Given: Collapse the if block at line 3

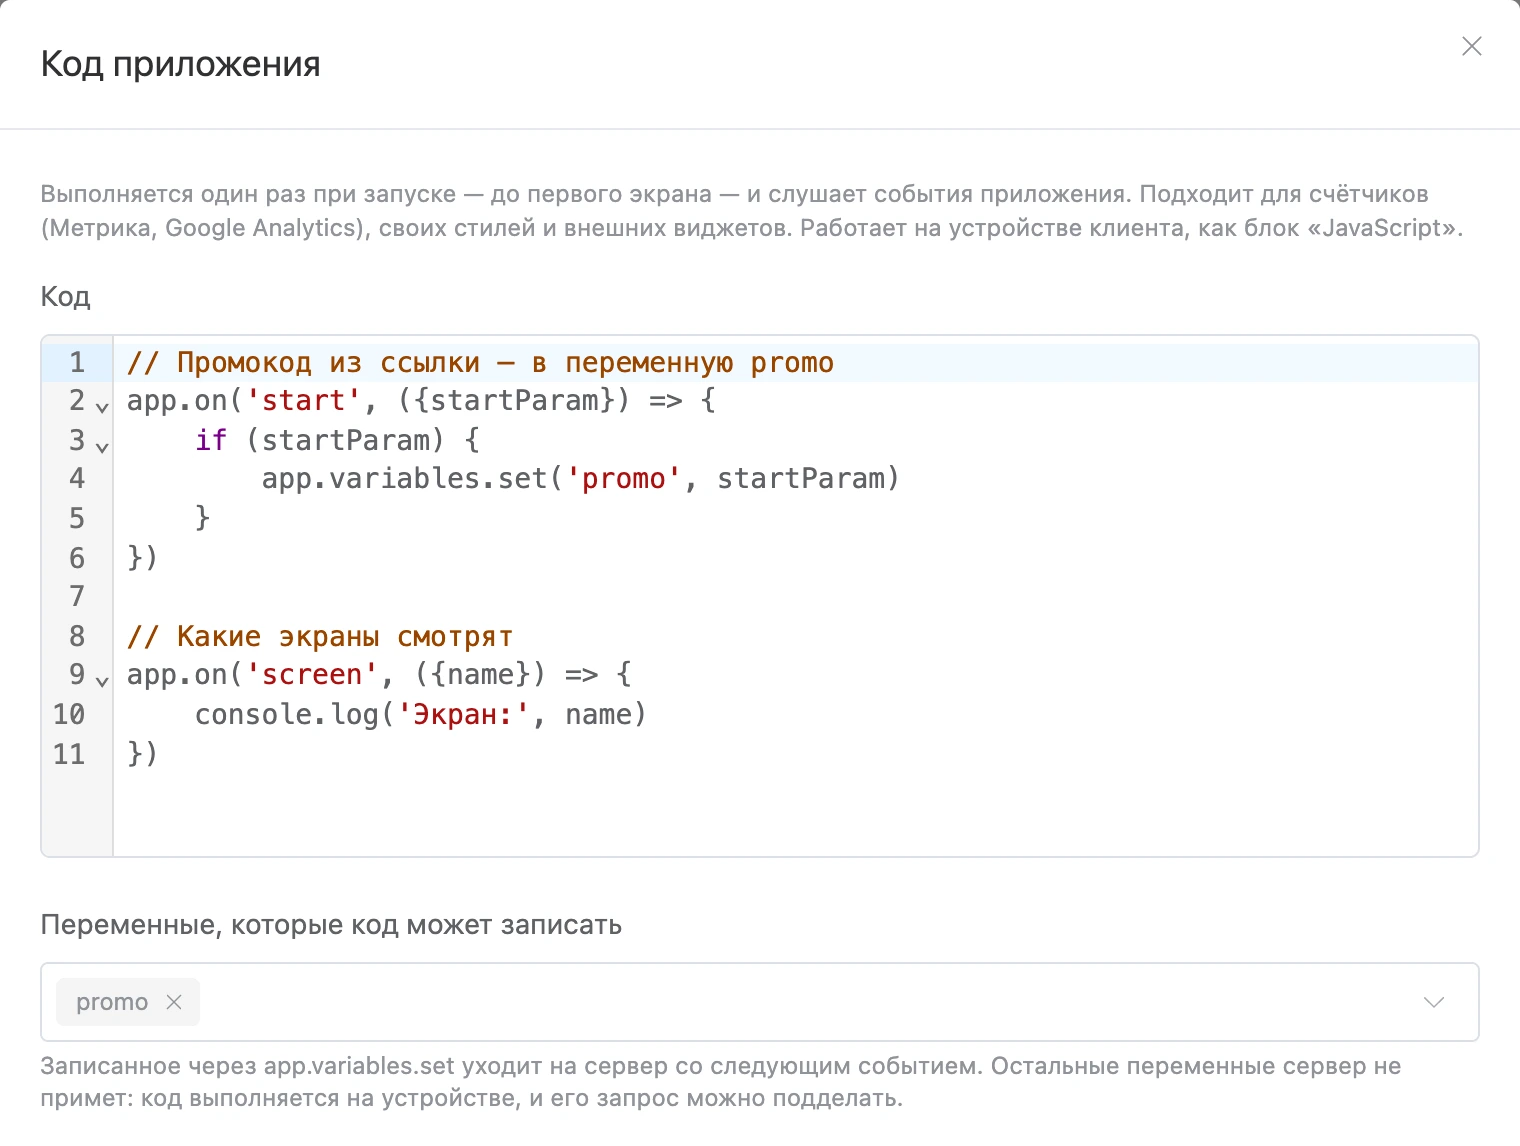Looking at the screenshot, I should point(102,446).
